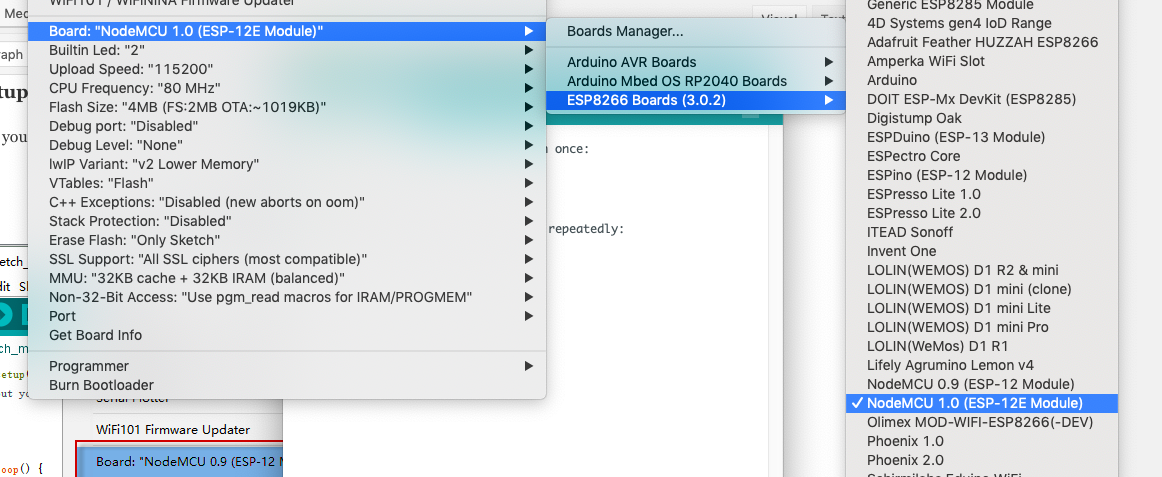
Task: Select NodeMCU 0.9 (ESP-12 Module)
Action: tap(981, 384)
